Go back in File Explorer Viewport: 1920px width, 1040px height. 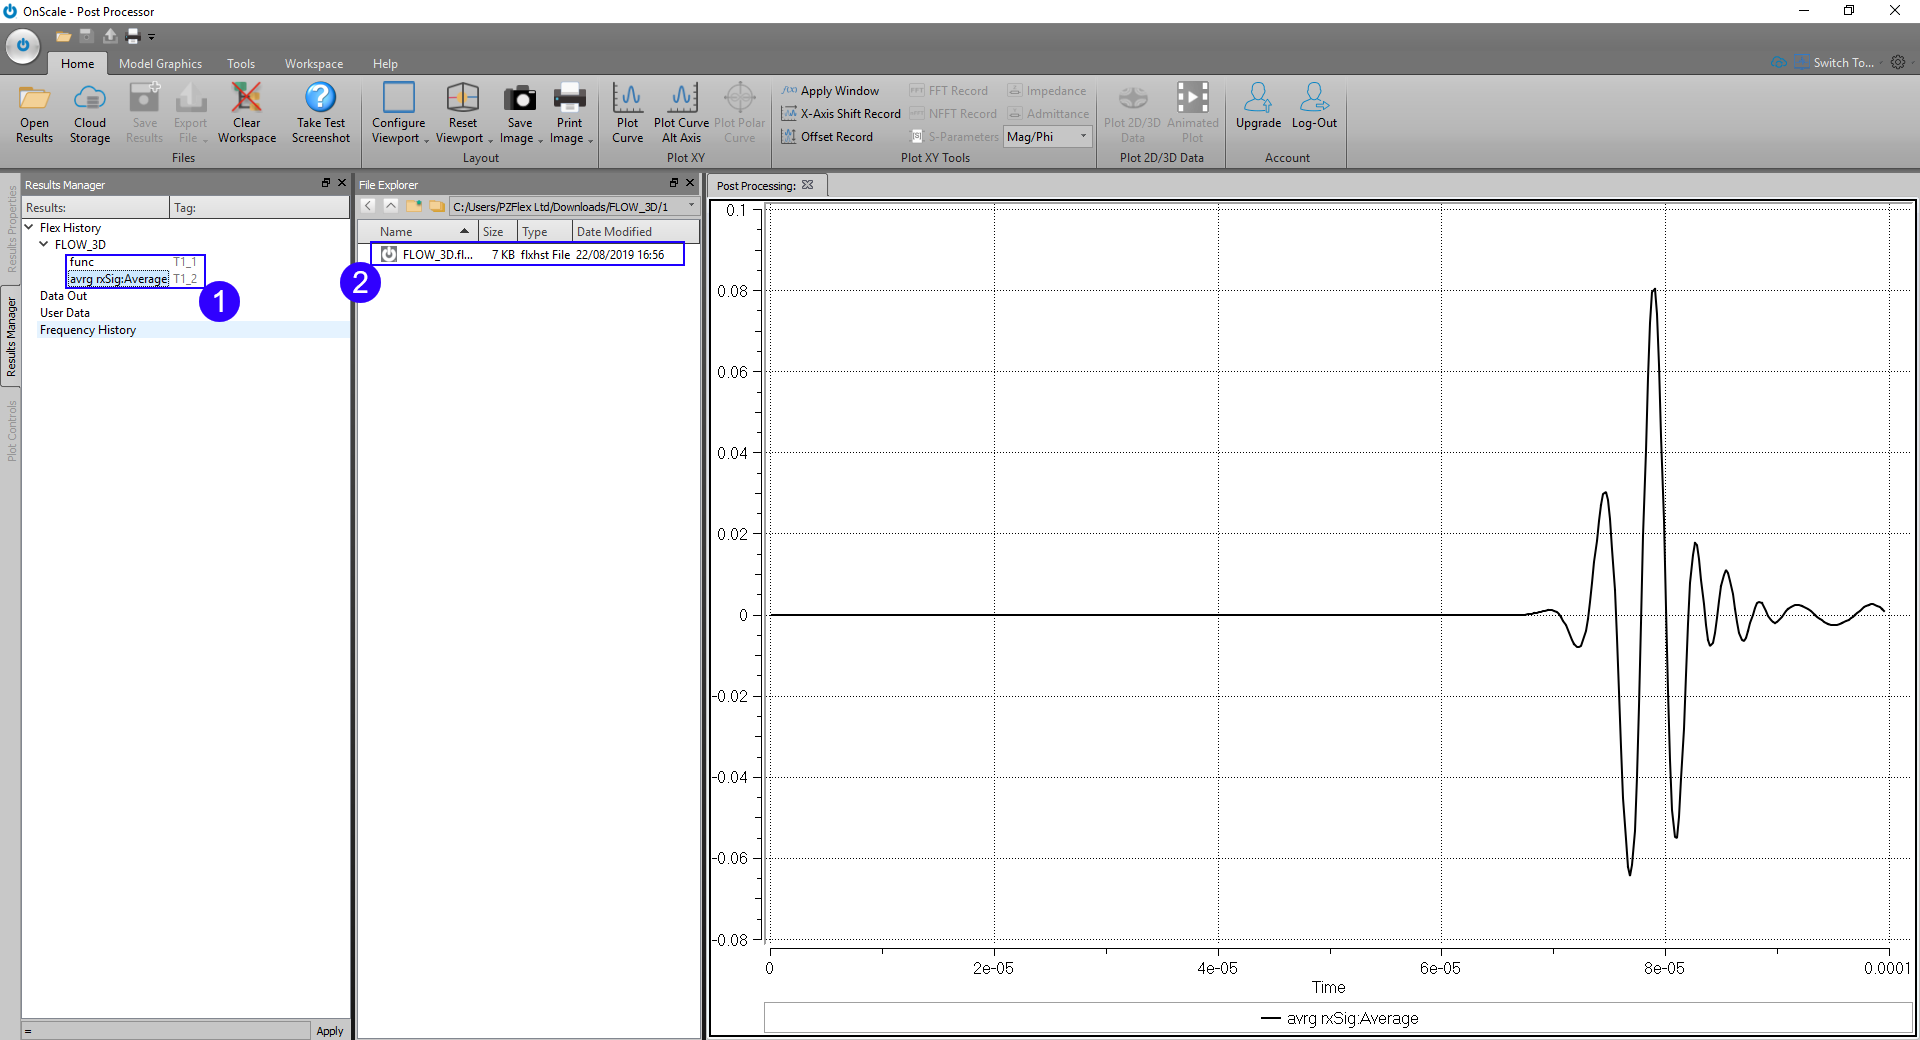pos(368,206)
